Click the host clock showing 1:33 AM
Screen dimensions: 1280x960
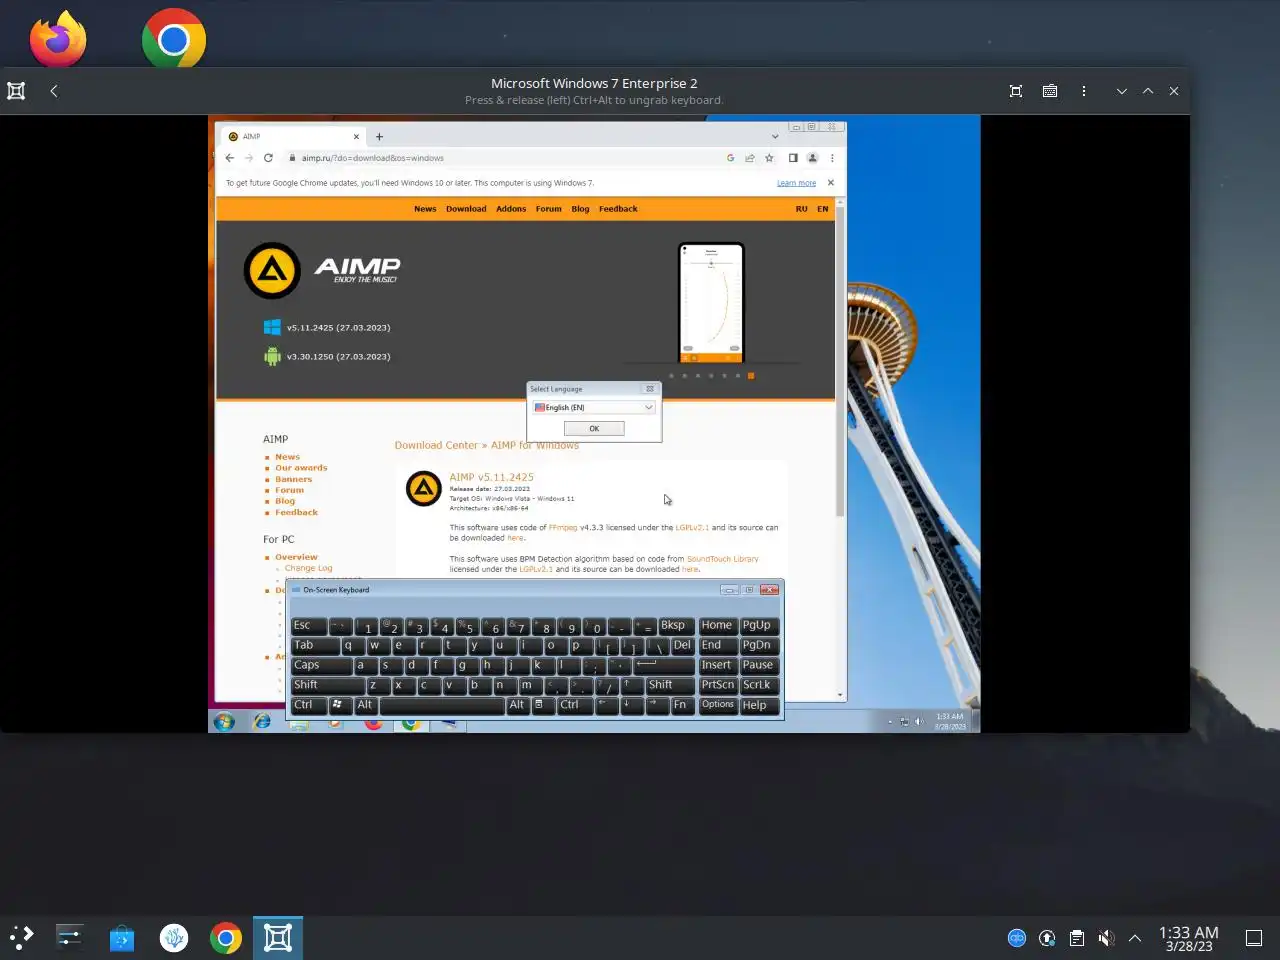1189,938
